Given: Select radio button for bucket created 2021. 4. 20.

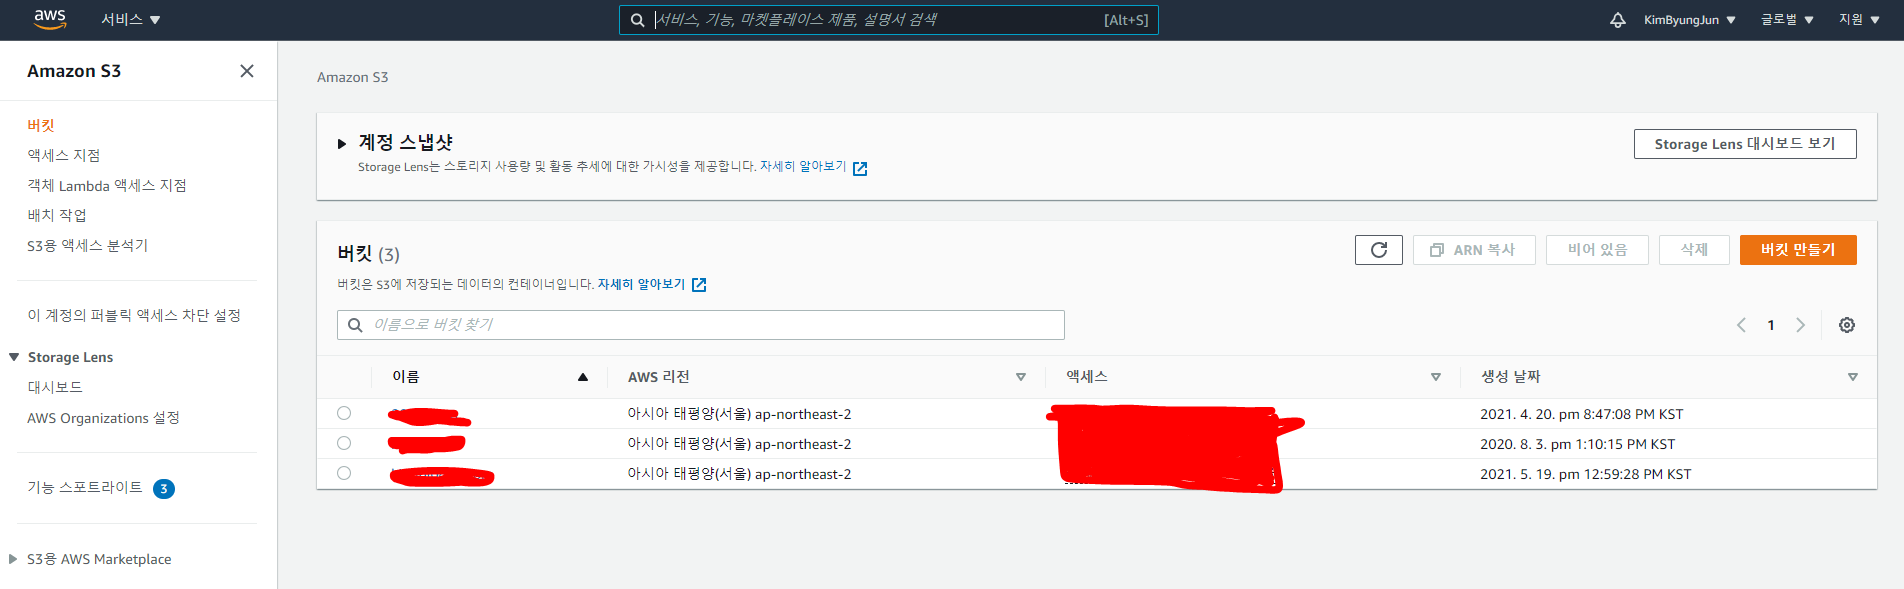Looking at the screenshot, I should (x=344, y=413).
